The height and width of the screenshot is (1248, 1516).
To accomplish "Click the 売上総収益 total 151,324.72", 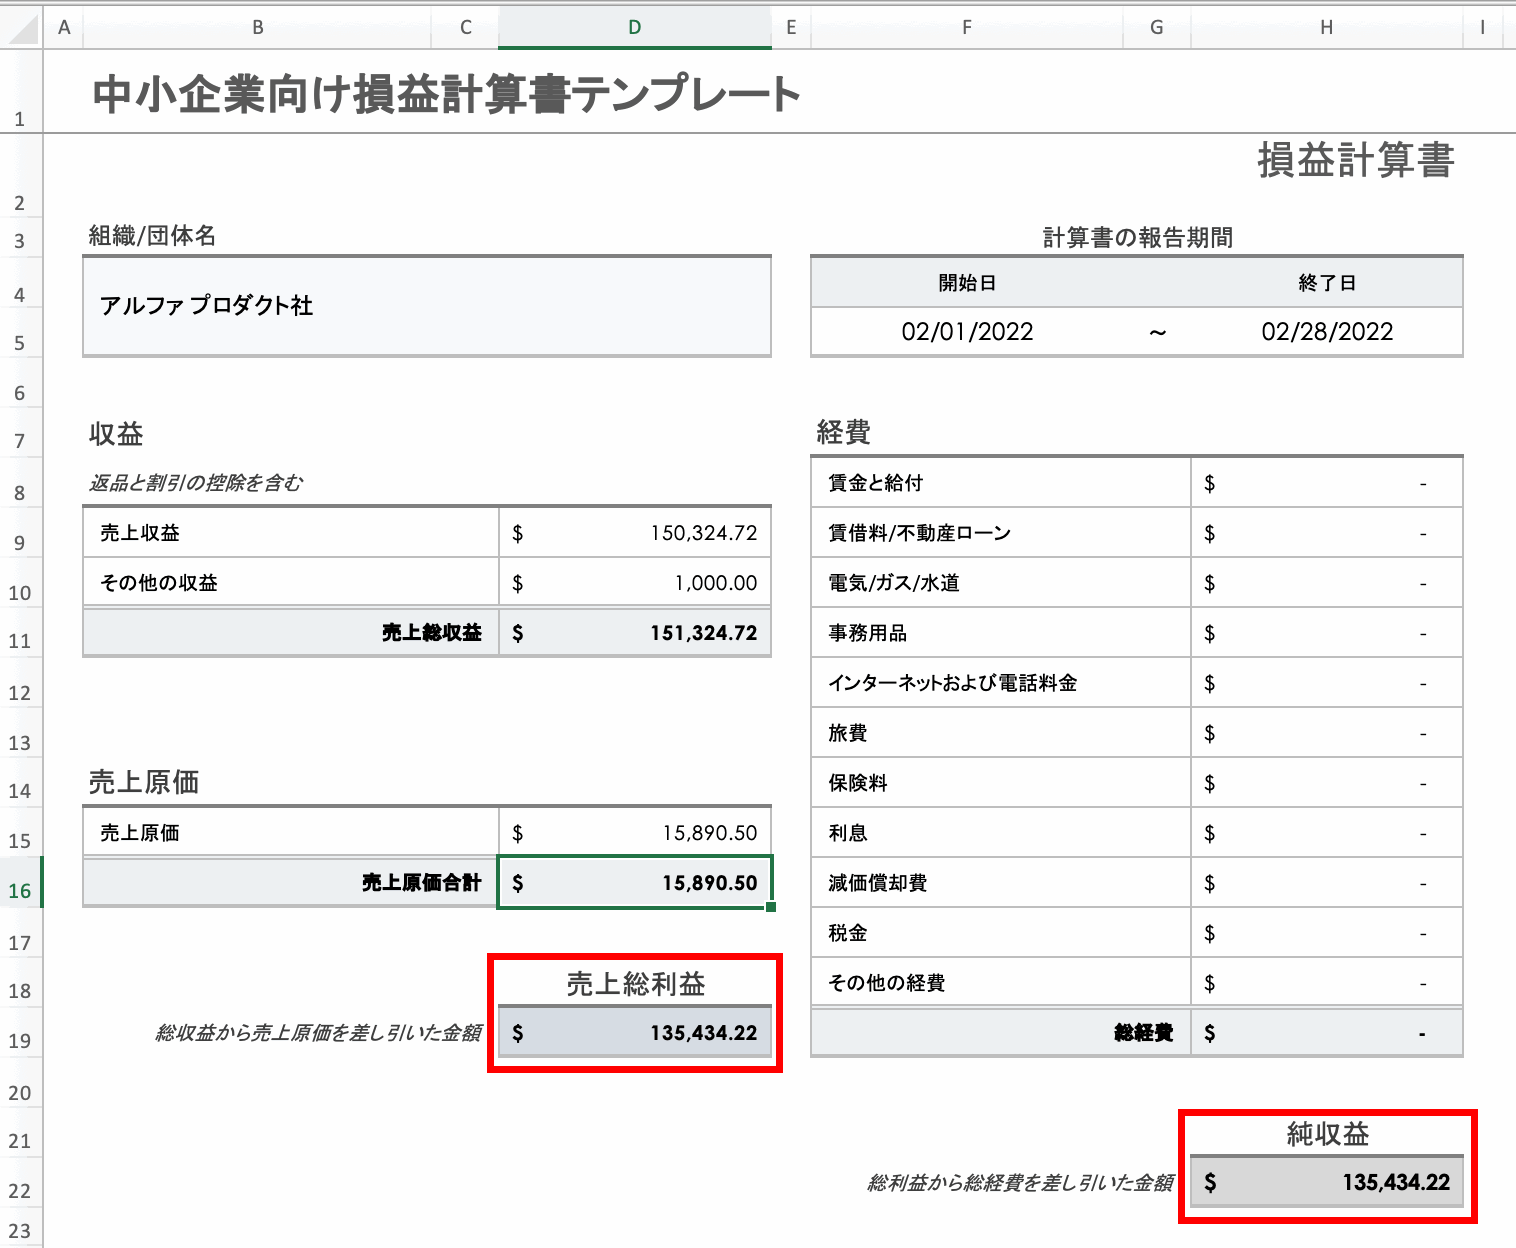I will (x=634, y=632).
